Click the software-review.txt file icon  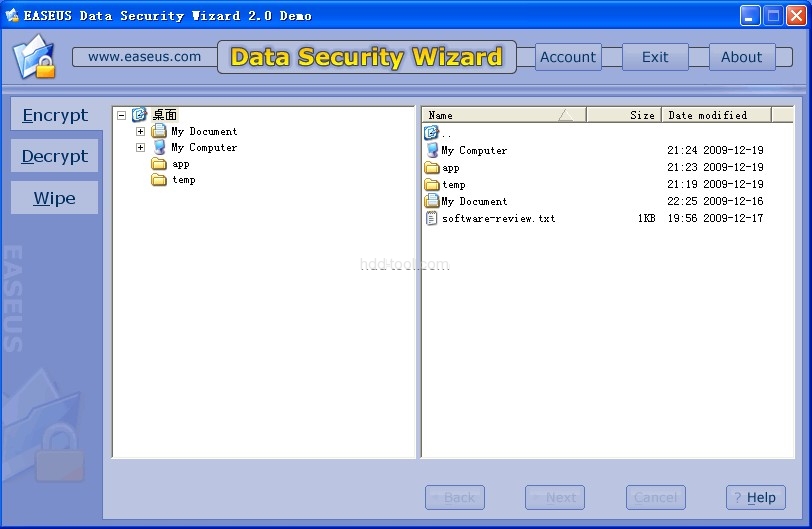pos(431,218)
